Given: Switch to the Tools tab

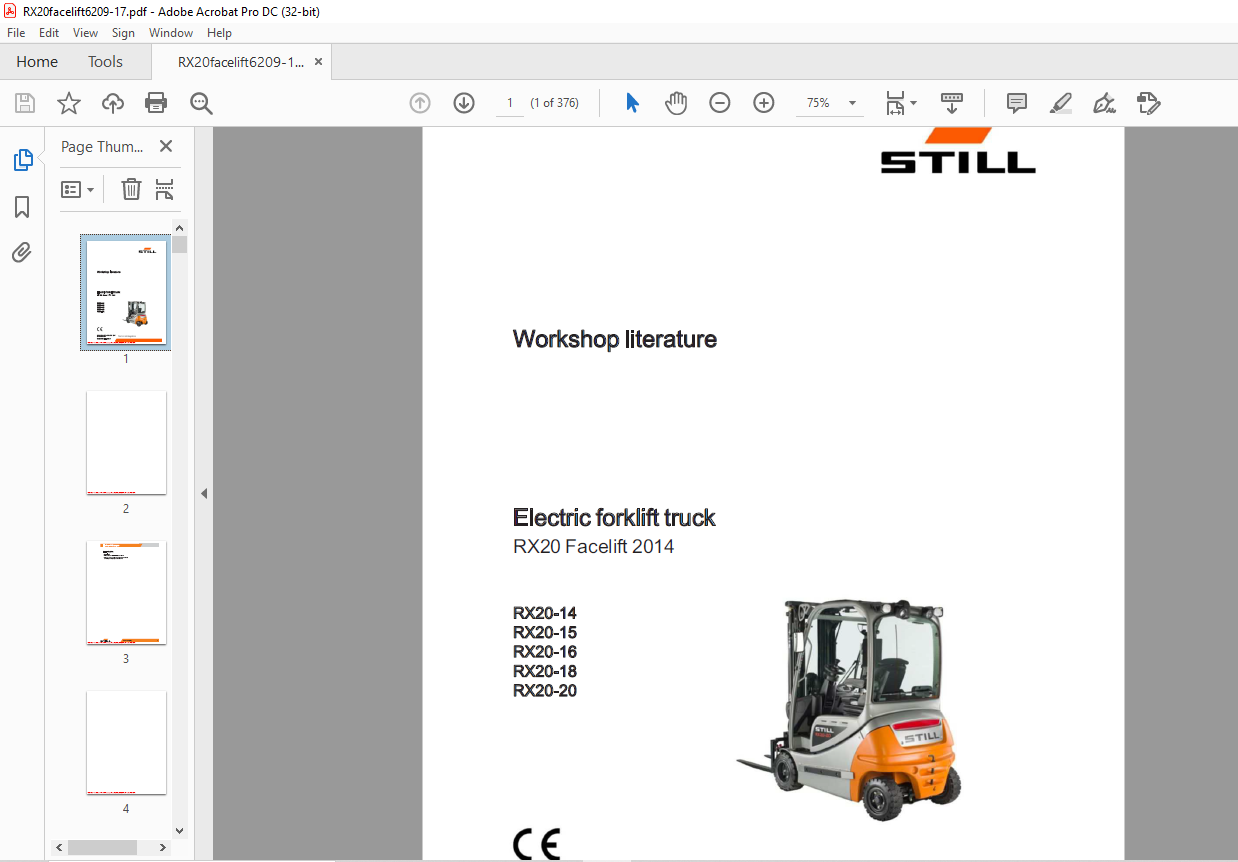Looking at the screenshot, I should tap(105, 62).
